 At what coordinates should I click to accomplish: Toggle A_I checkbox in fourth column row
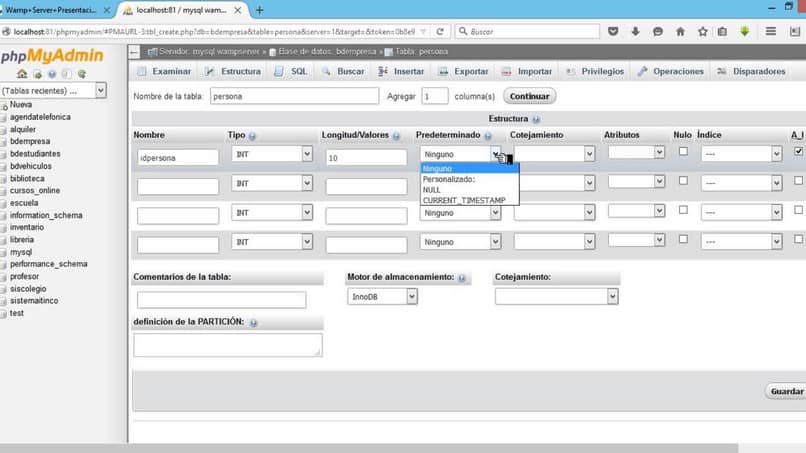pos(798,239)
